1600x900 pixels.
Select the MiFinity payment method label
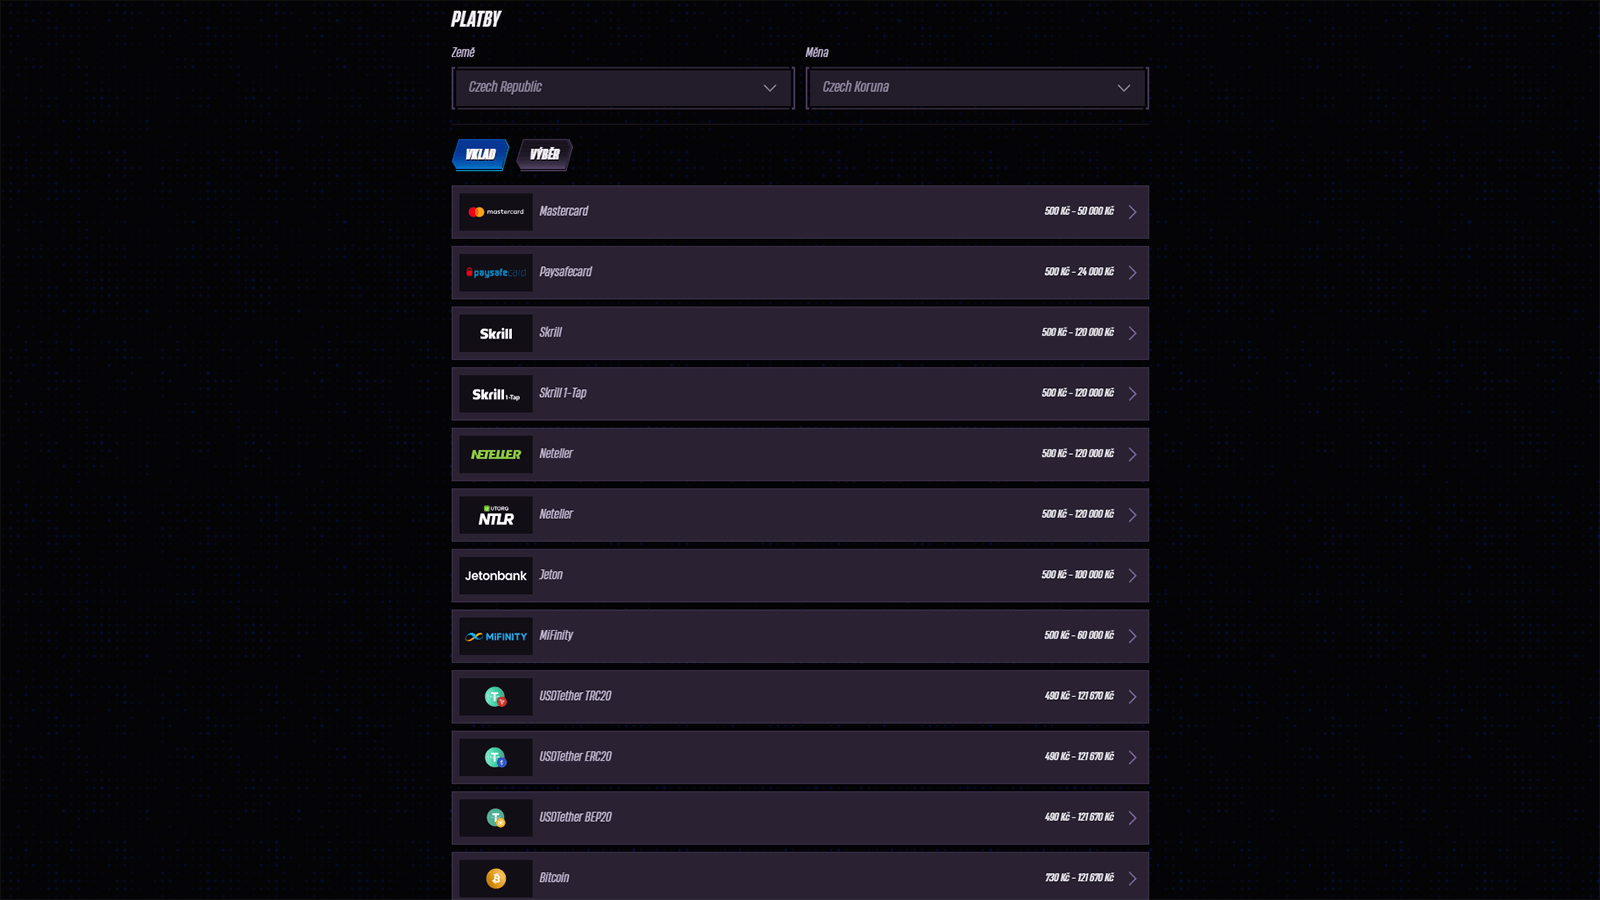tap(556, 636)
